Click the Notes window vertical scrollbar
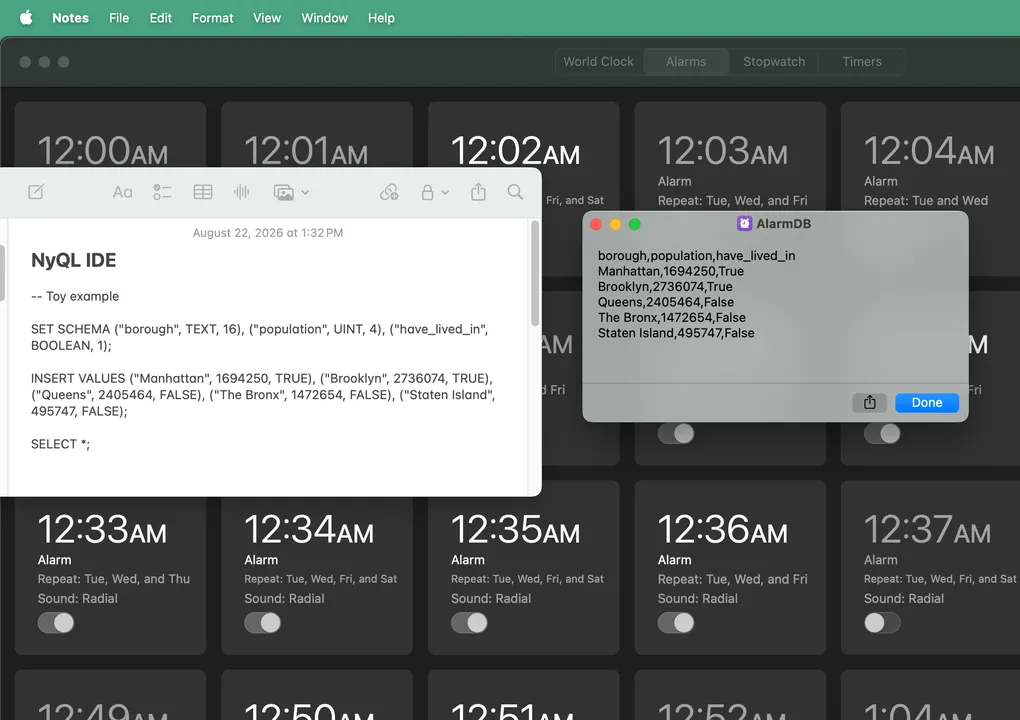This screenshot has height=720, width=1020. click(x=535, y=273)
